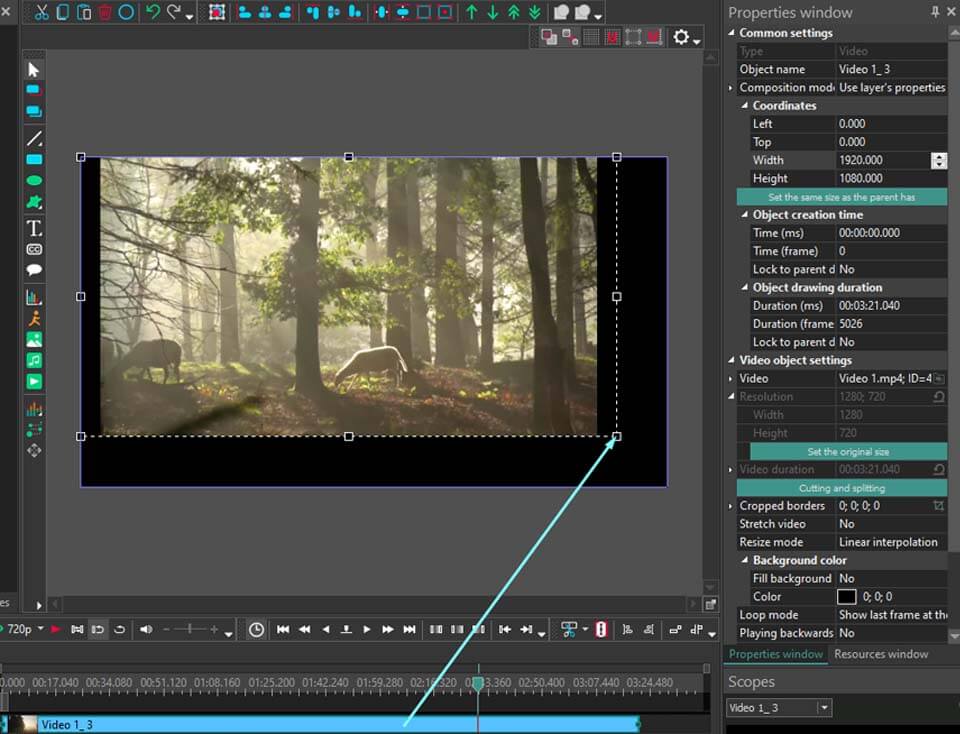Mute the preview volume speaker icon

click(x=147, y=629)
